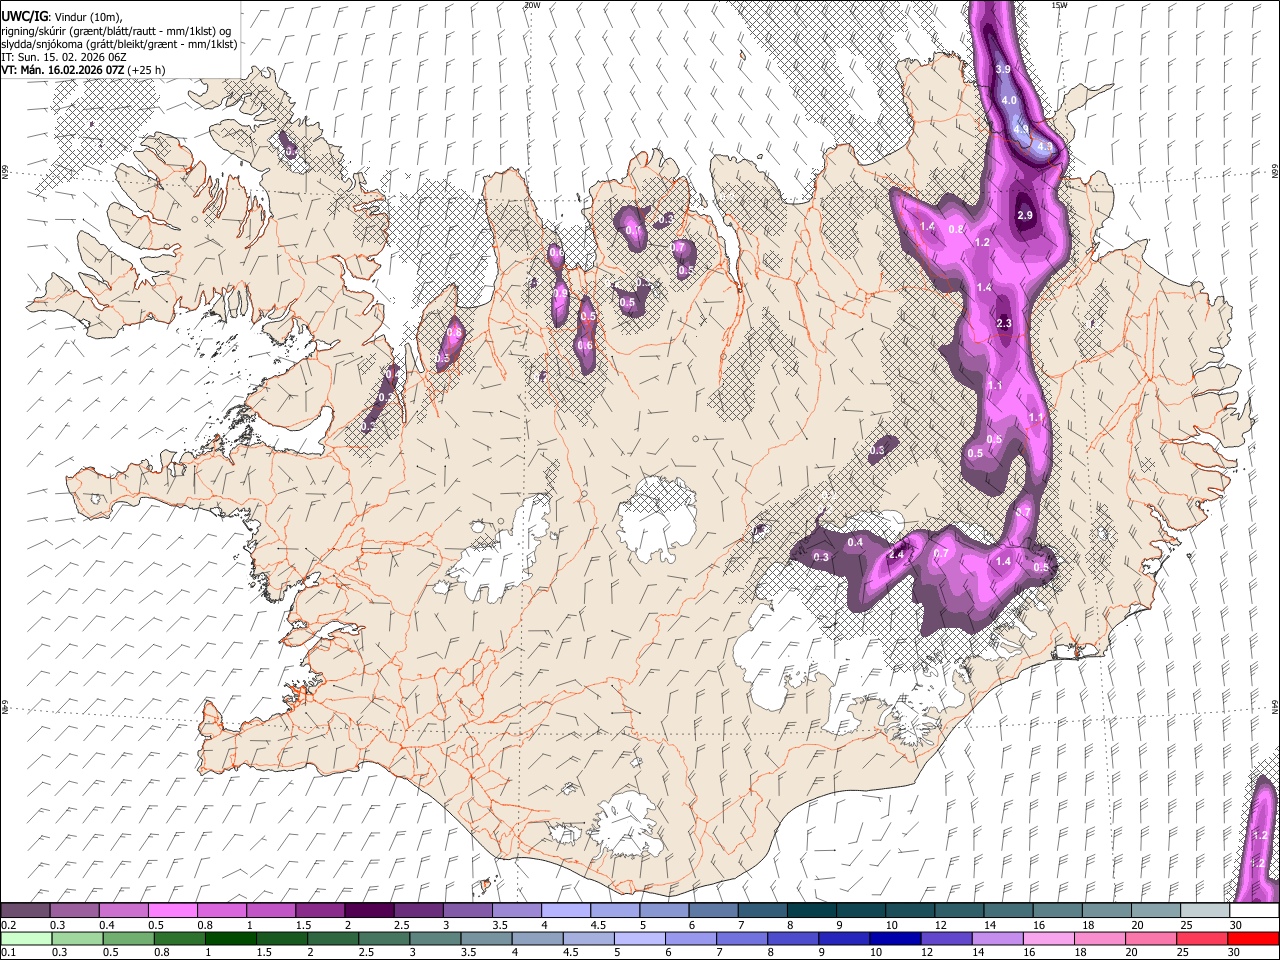Click the 4.0 snowfall value on the map
Viewport: 1280px width, 960px height.
(x=1009, y=100)
